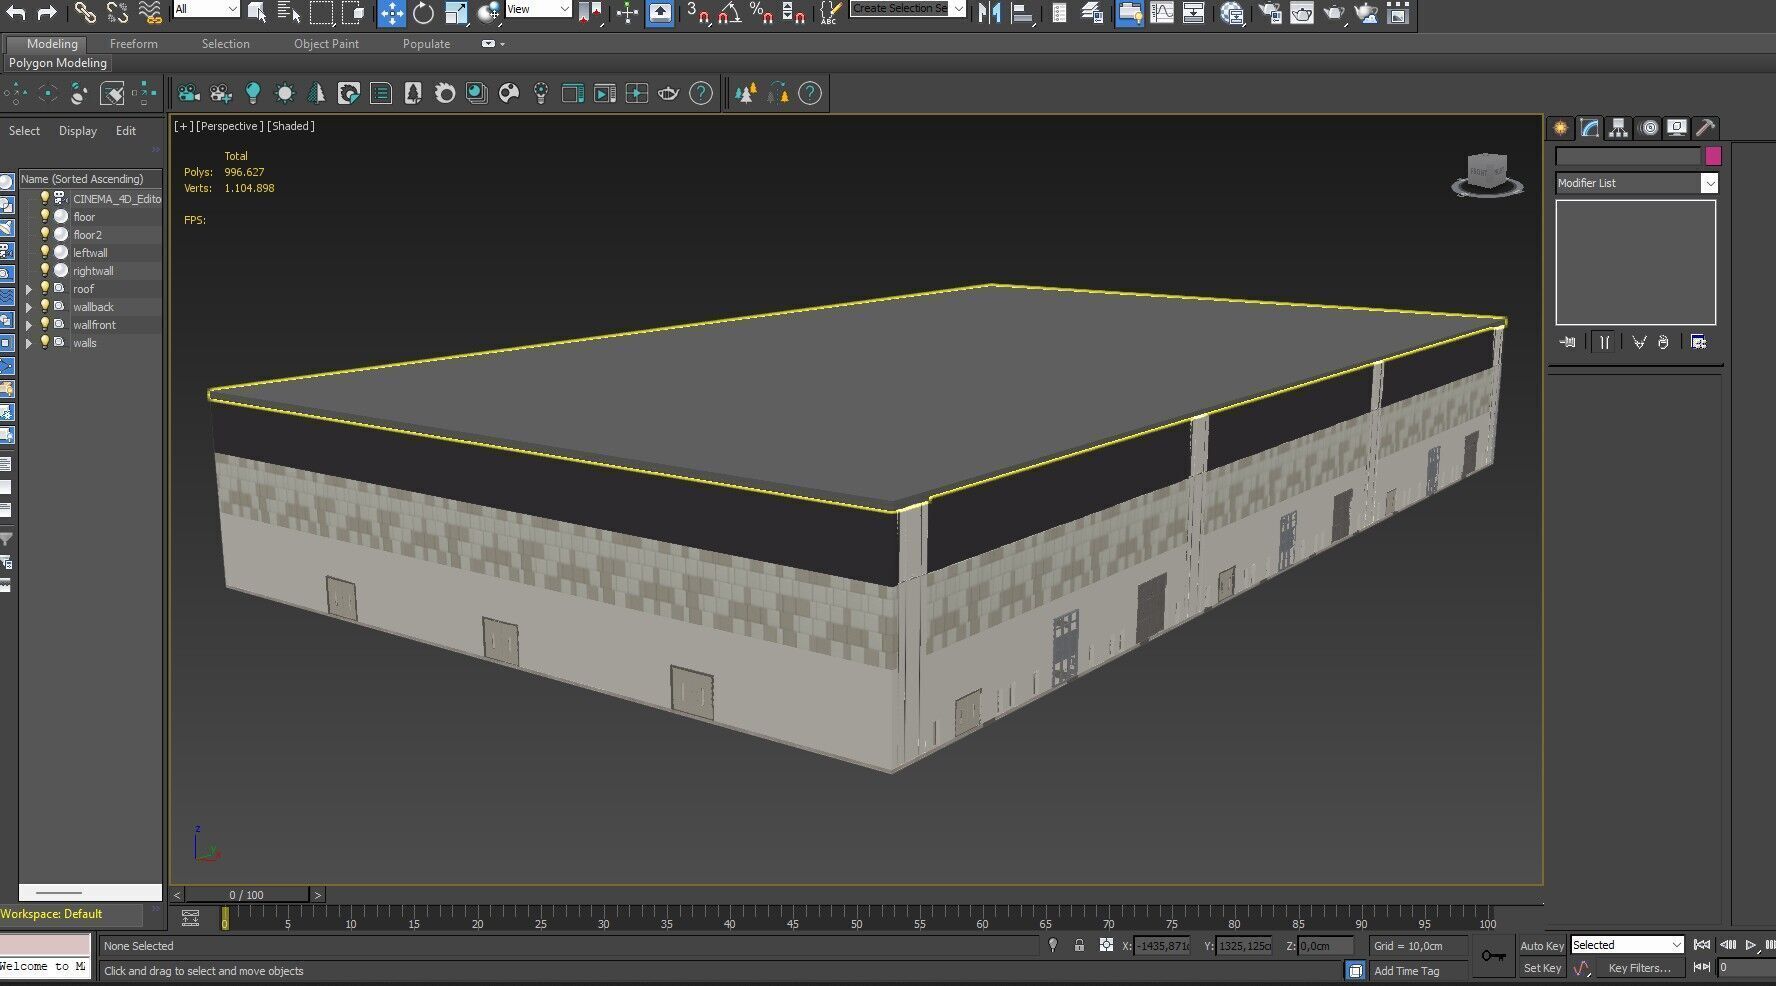The height and width of the screenshot is (986, 1776).
Task: Click the Undo arrow icon
Action: [16, 12]
